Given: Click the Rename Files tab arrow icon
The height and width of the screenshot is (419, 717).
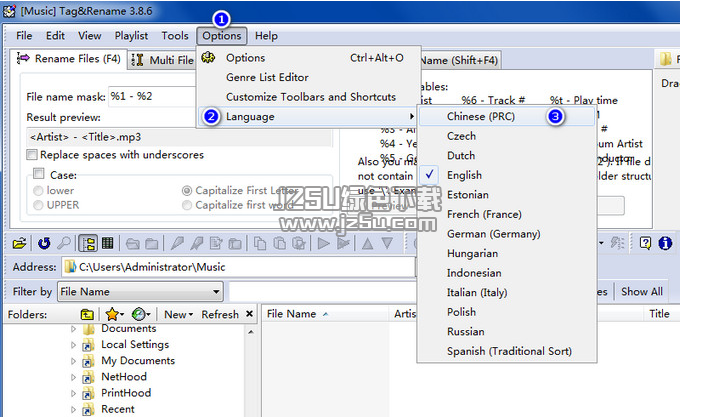Looking at the screenshot, I should coord(23,58).
